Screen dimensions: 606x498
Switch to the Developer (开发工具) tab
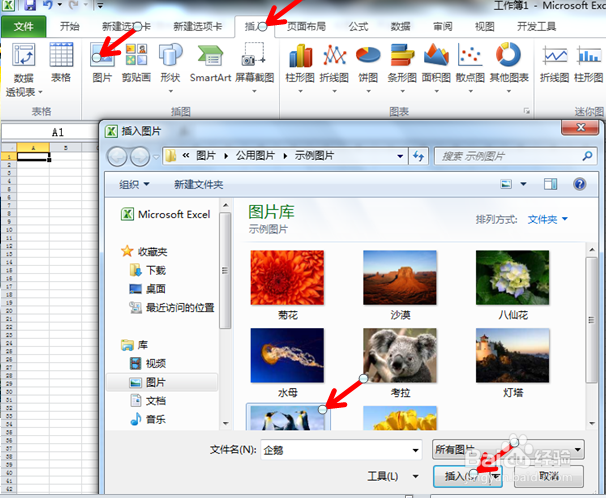coord(536,26)
